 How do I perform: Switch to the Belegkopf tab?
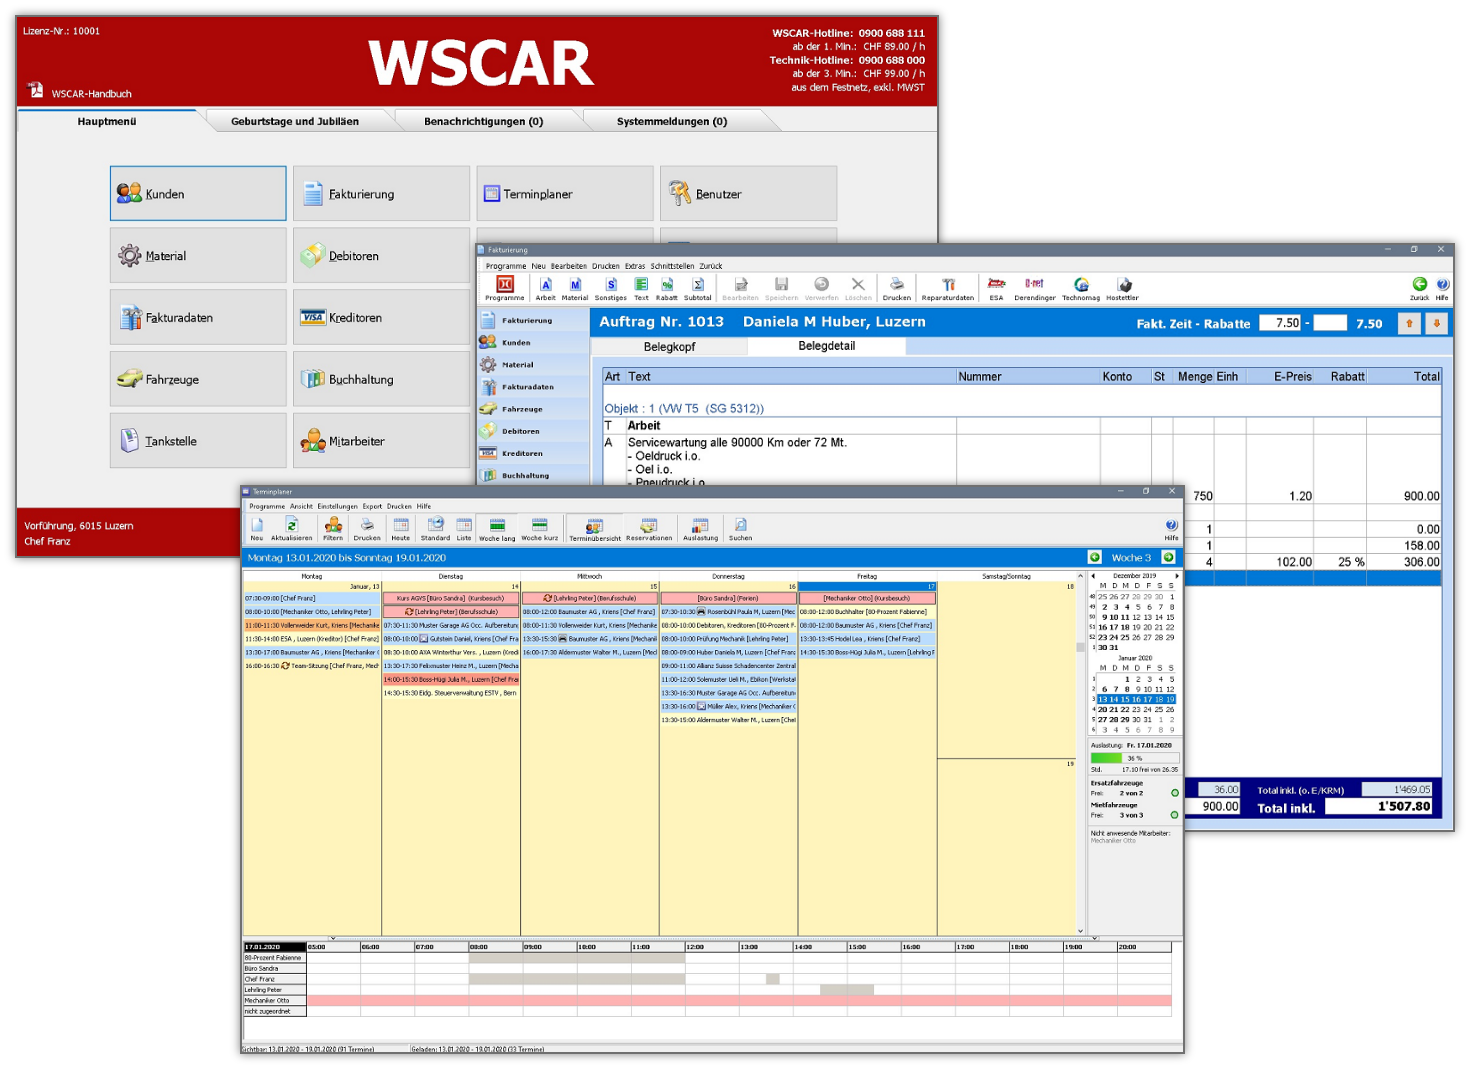(669, 347)
